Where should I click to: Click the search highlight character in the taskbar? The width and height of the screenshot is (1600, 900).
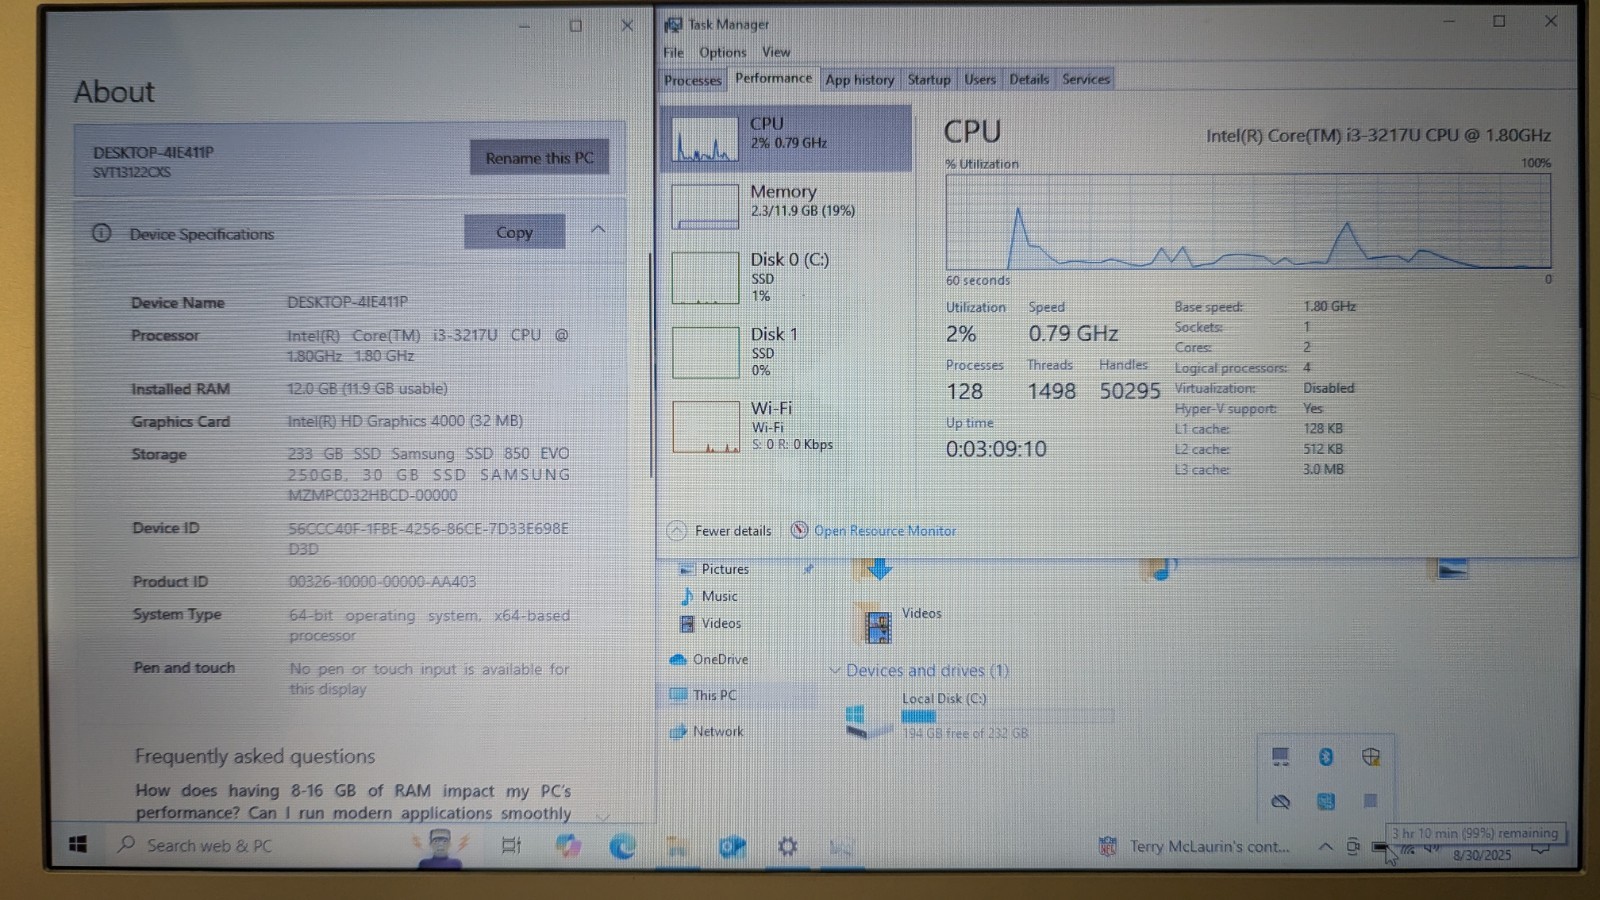(x=439, y=847)
